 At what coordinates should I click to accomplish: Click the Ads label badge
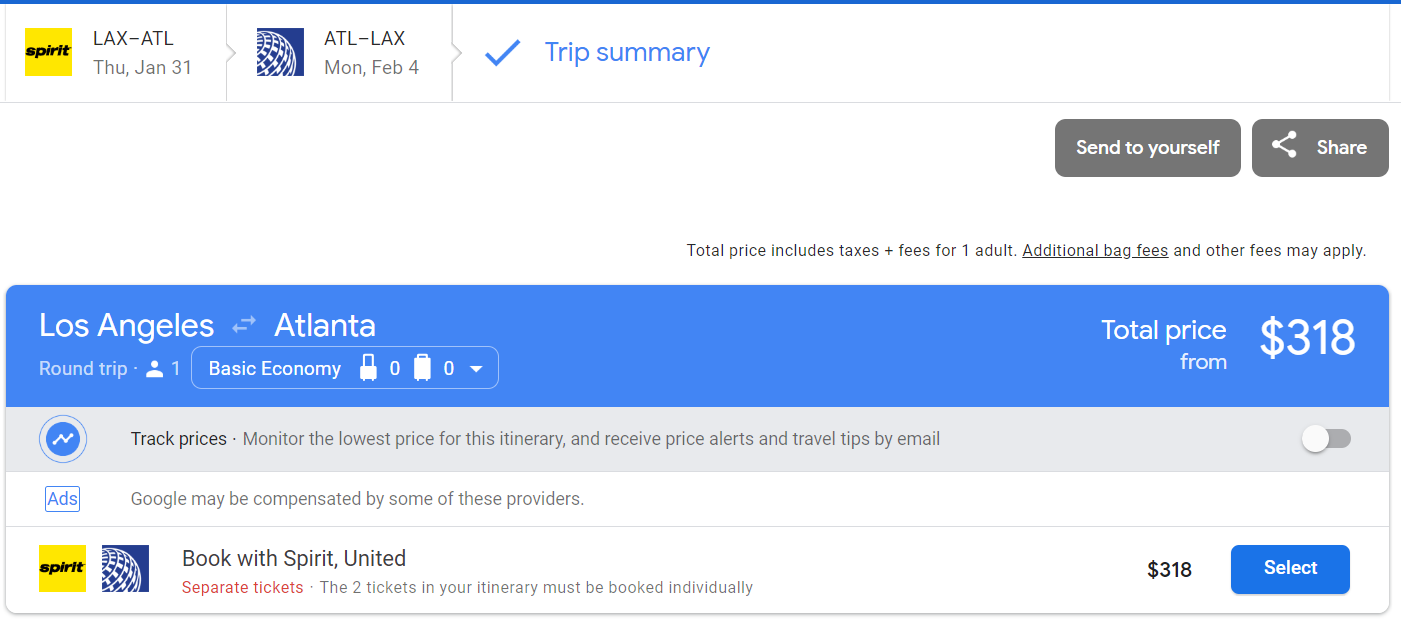point(62,499)
